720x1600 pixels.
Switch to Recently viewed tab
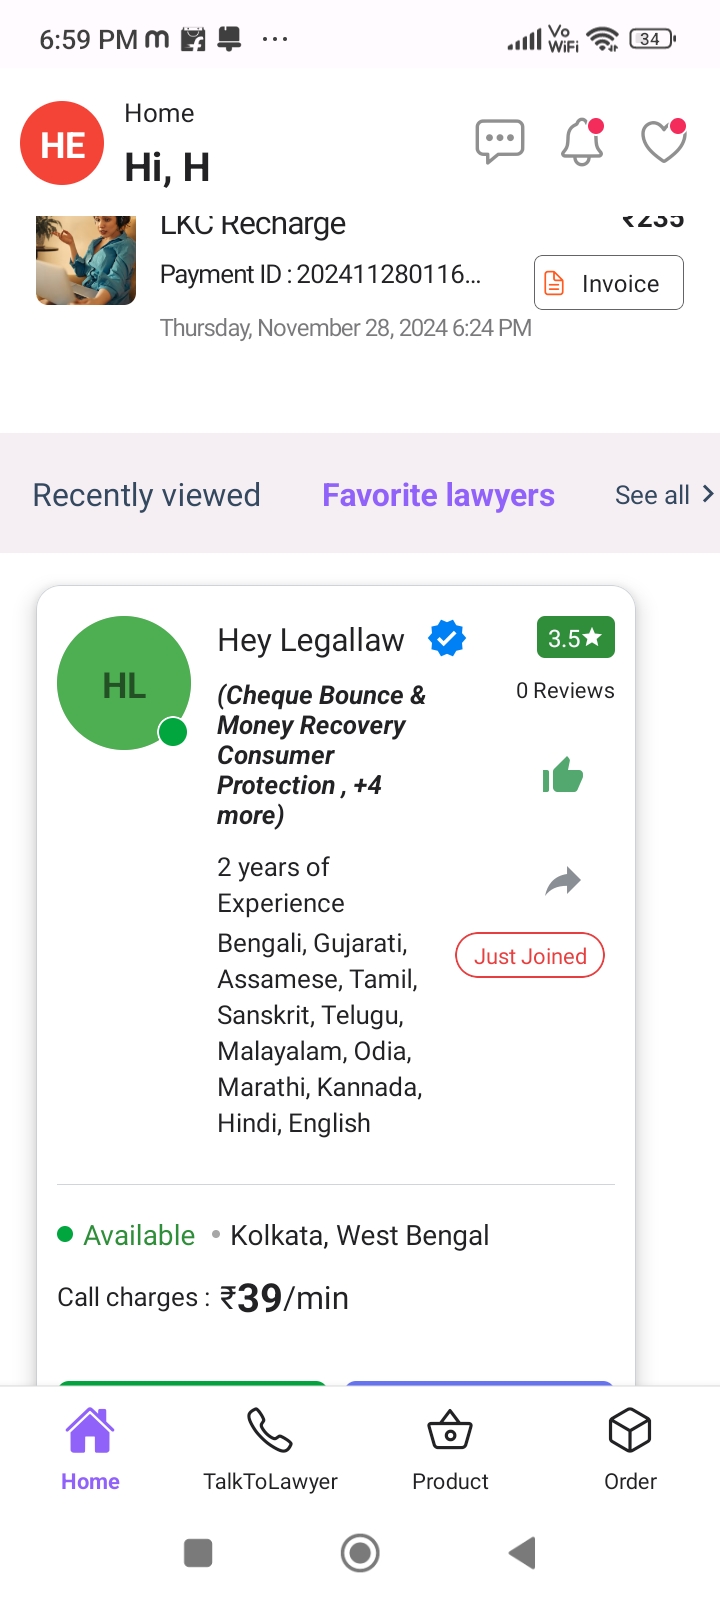(x=147, y=495)
